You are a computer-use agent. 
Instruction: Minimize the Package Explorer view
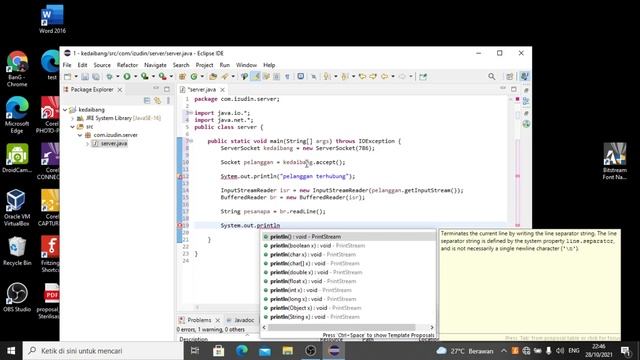tap(156, 89)
